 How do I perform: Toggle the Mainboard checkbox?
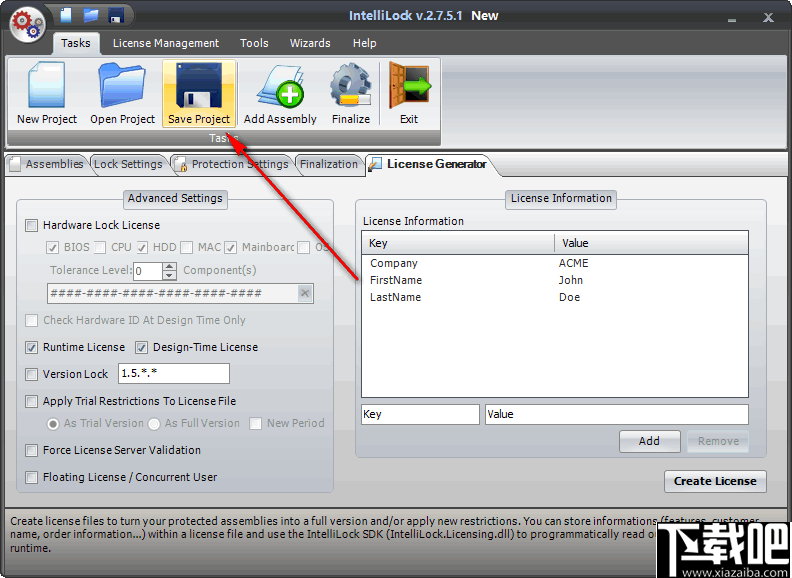[231, 248]
